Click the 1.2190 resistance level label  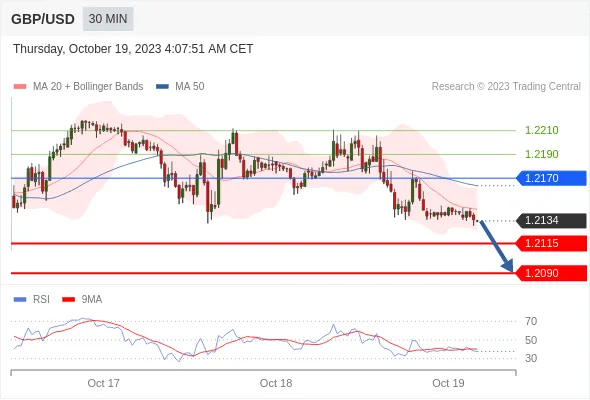(x=541, y=154)
